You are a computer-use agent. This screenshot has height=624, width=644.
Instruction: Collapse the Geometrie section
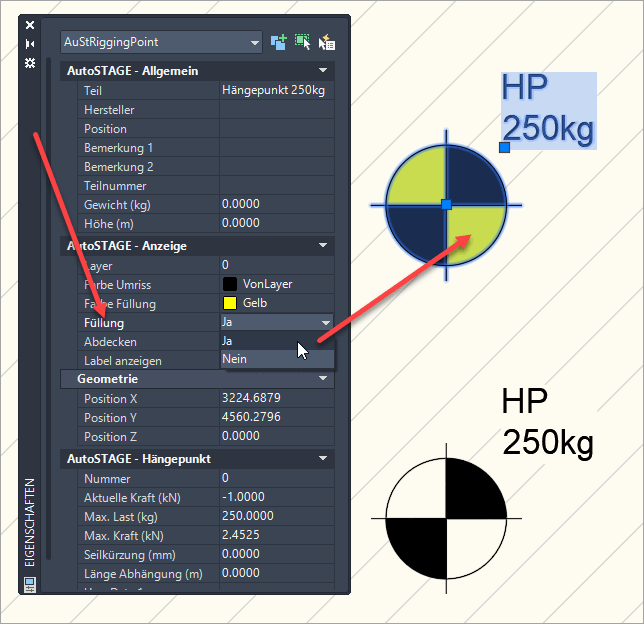322,379
